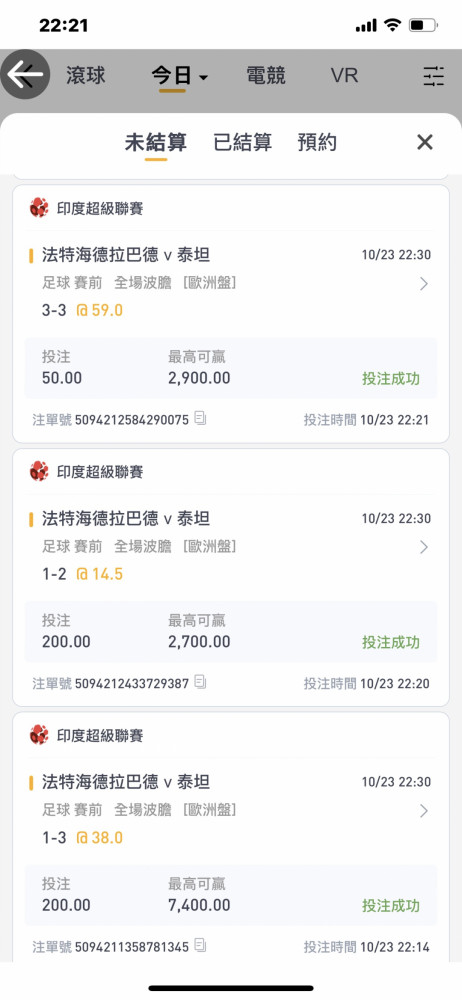
Task: Switch to the 預約 tab
Action: [317, 142]
